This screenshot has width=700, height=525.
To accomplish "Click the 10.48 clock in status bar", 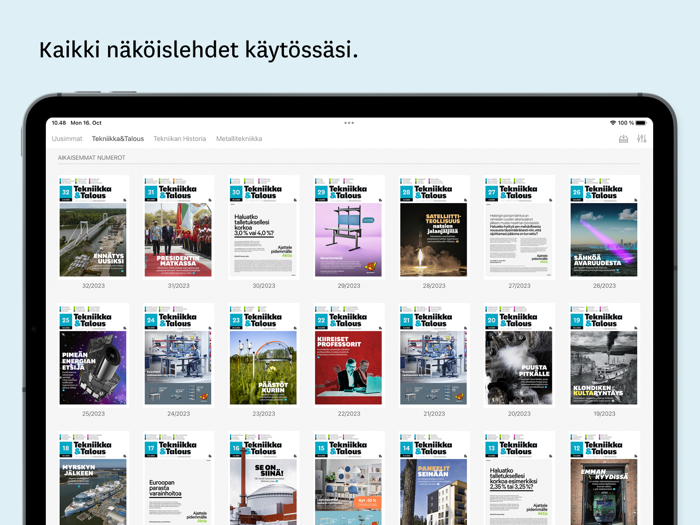I will click(x=59, y=123).
